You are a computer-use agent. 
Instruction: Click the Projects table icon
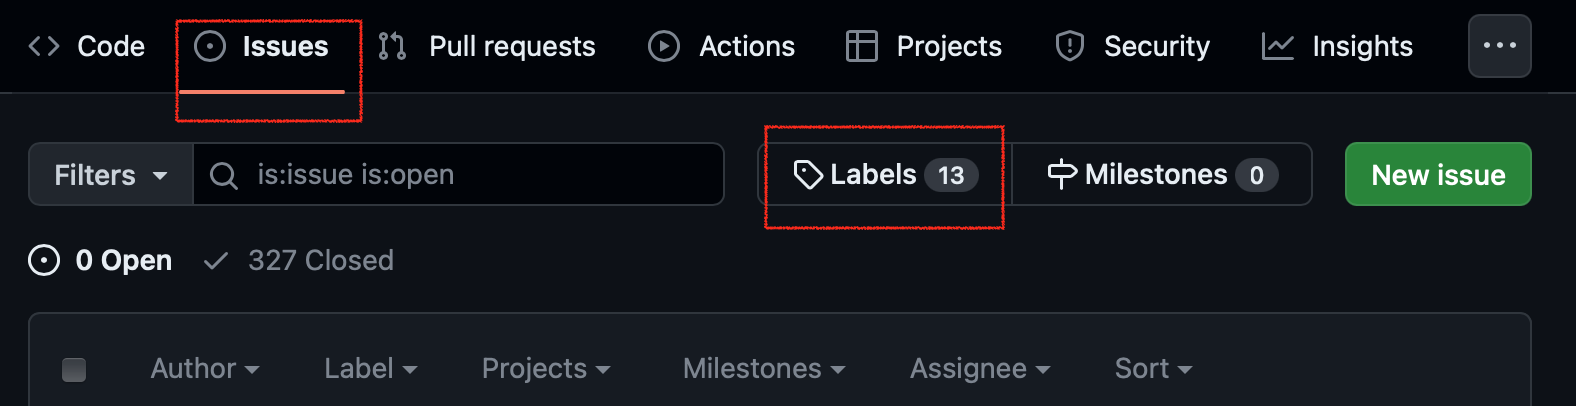(x=861, y=46)
